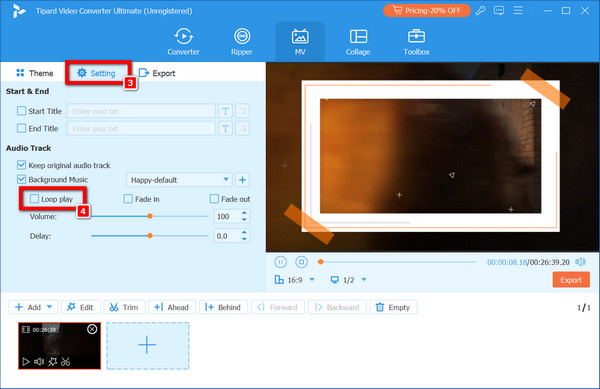Viewport: 600px width, 389px height.
Task: Click the Delay value field 0.0
Action: (x=227, y=236)
